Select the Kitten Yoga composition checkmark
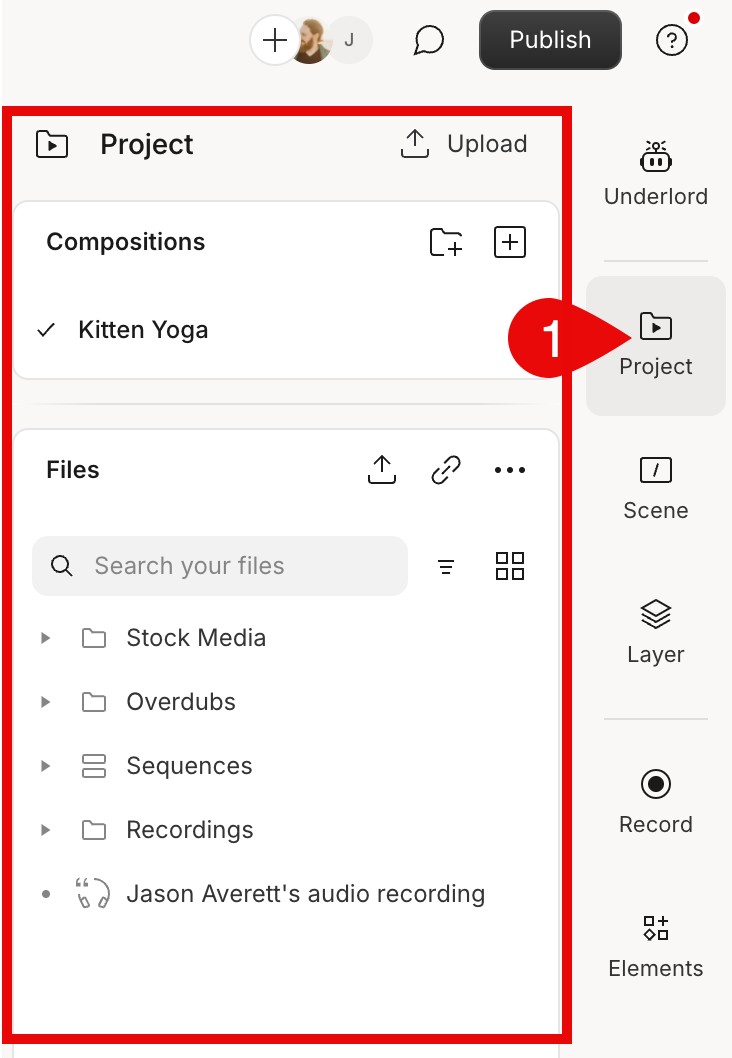 45,329
